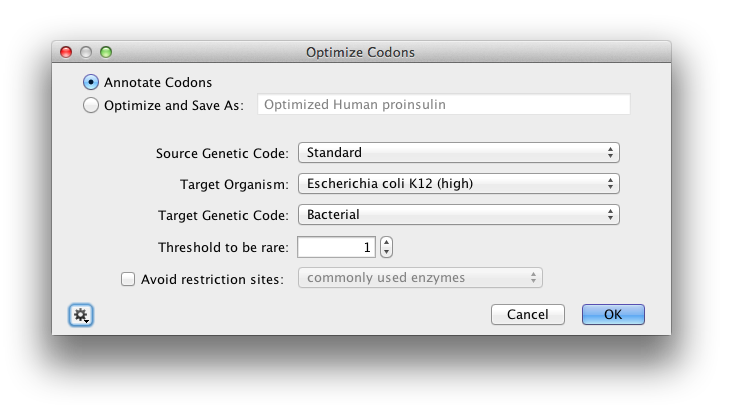Decrease the rare threshold with down arrow
Viewport: 741px width, 405px height.
pyautogui.click(x=387, y=252)
